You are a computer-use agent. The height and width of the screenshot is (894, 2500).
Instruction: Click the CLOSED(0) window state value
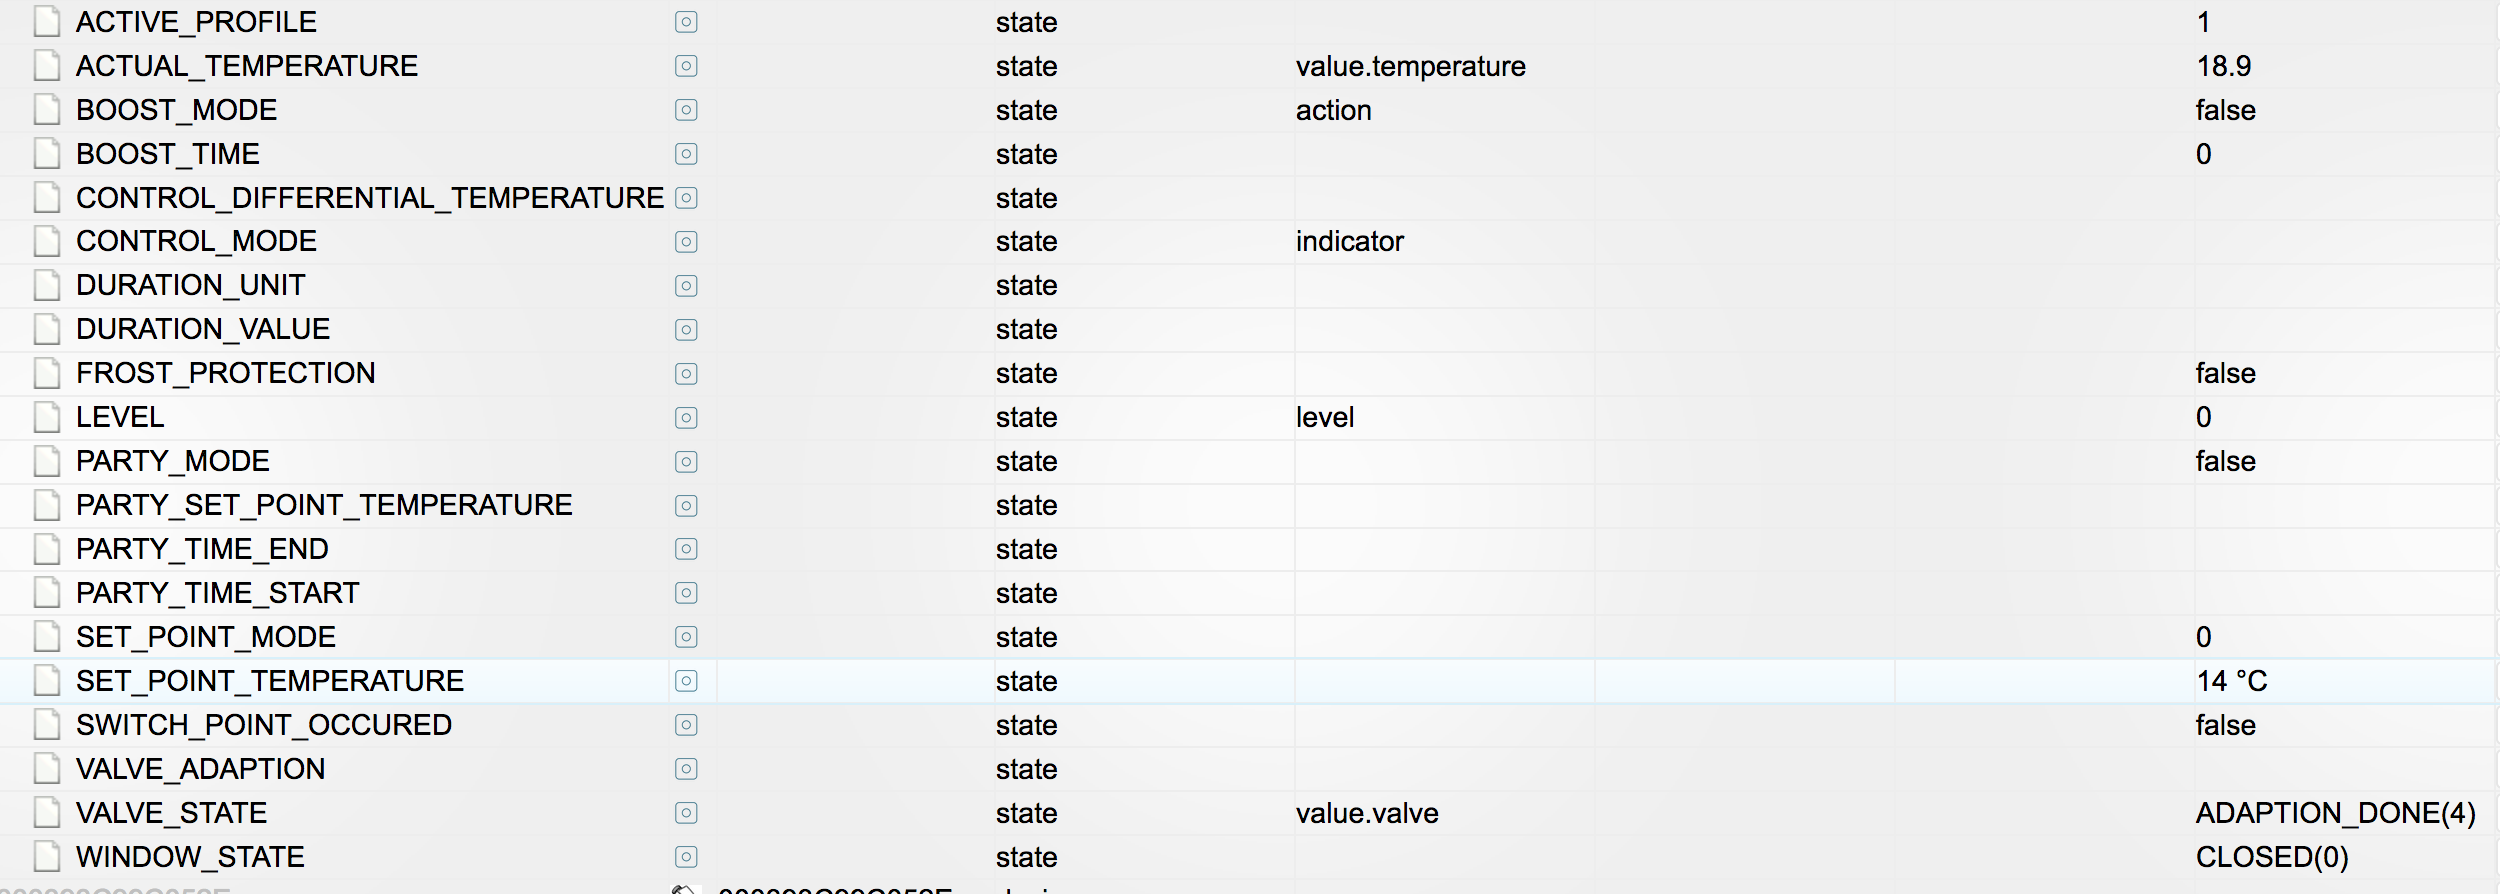click(x=2271, y=857)
